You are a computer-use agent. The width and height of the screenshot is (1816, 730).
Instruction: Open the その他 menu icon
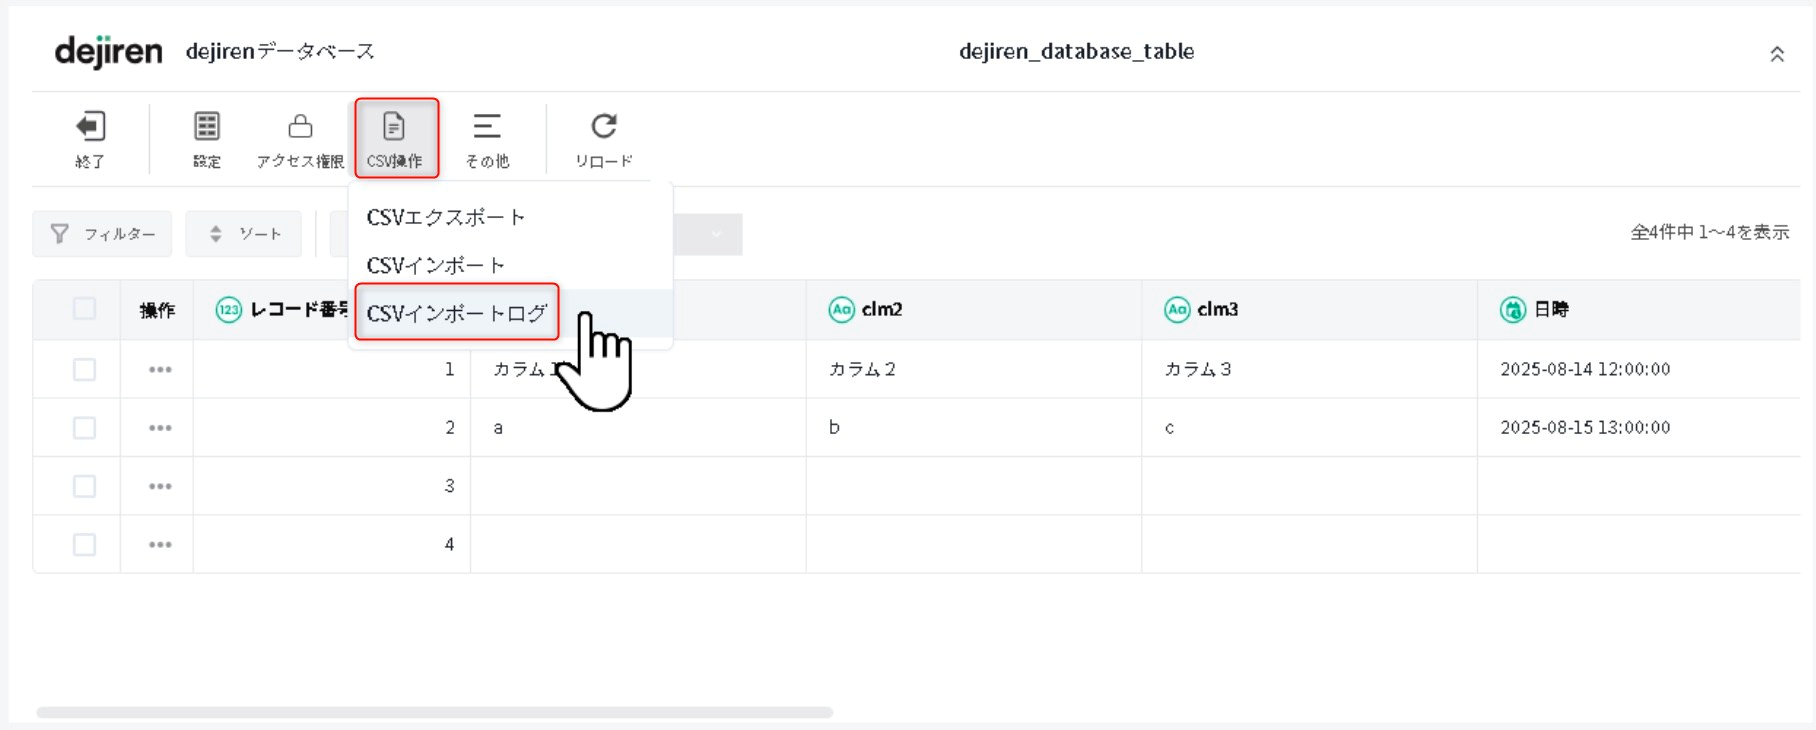[x=487, y=127]
